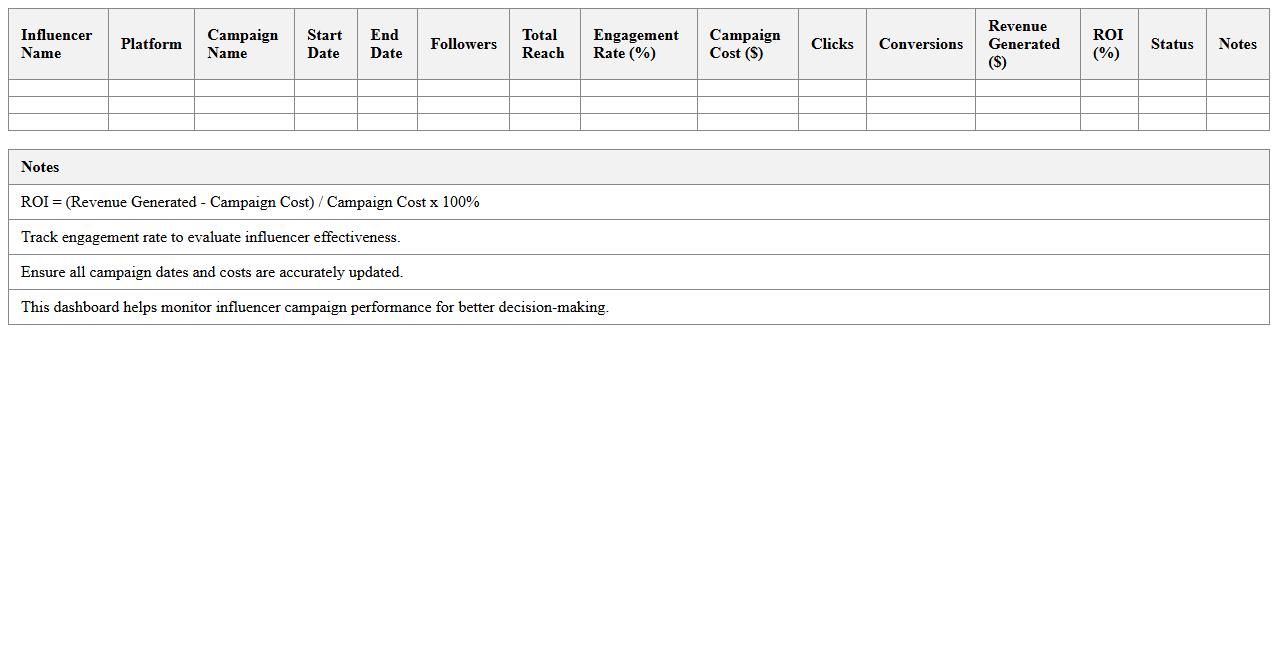Click the Notes column header in the top table
Image resolution: width=1278 pixels, height=650 pixels.
pyautogui.click(x=1237, y=44)
